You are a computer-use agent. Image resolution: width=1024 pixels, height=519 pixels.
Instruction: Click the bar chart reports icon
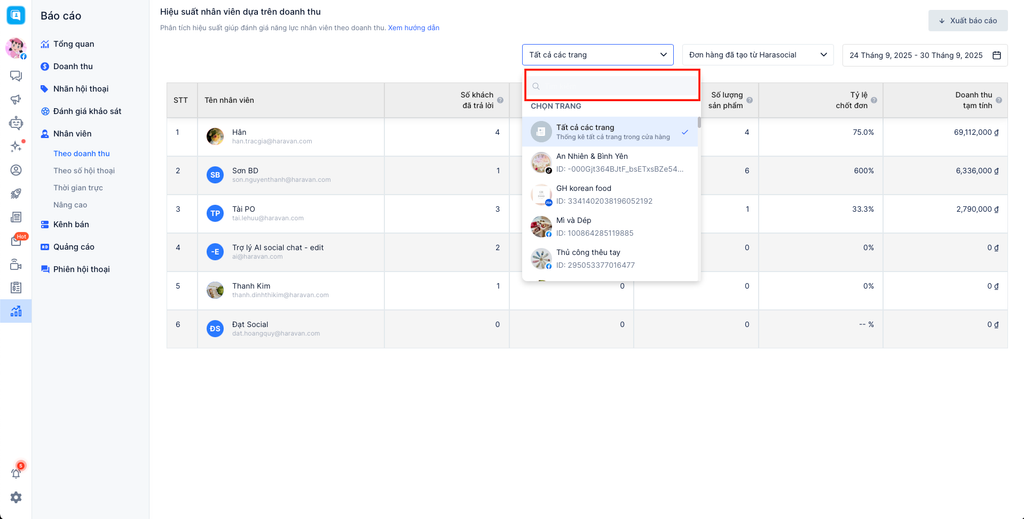(x=16, y=311)
